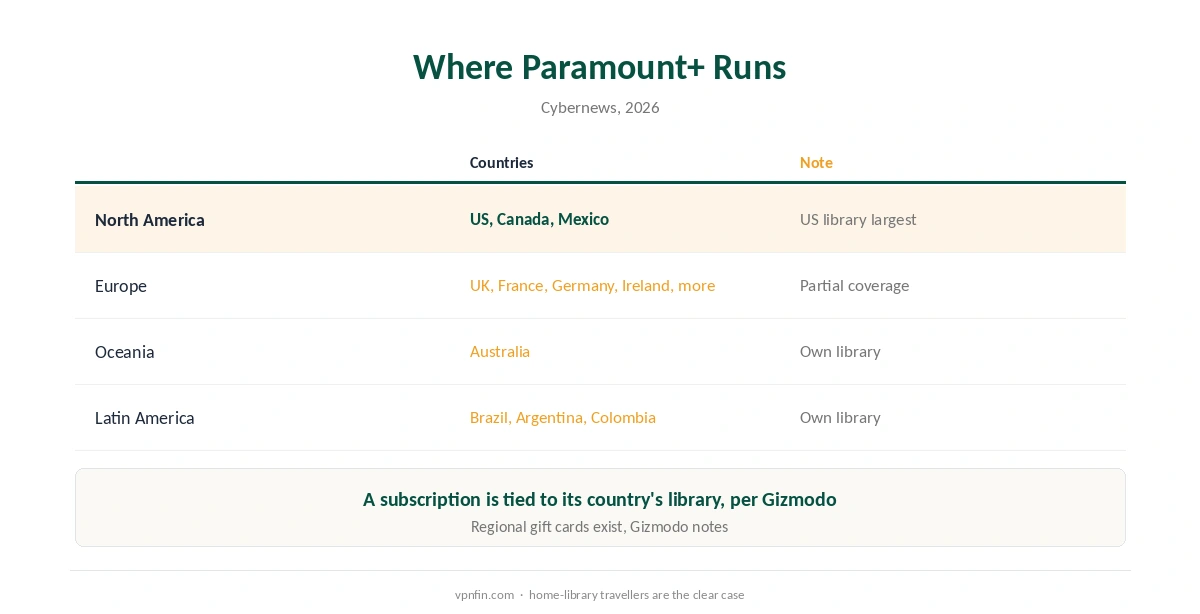This screenshot has width=1200, height=614.
Task: Click the footer text 'vpnfin.com'
Action: 484,594
